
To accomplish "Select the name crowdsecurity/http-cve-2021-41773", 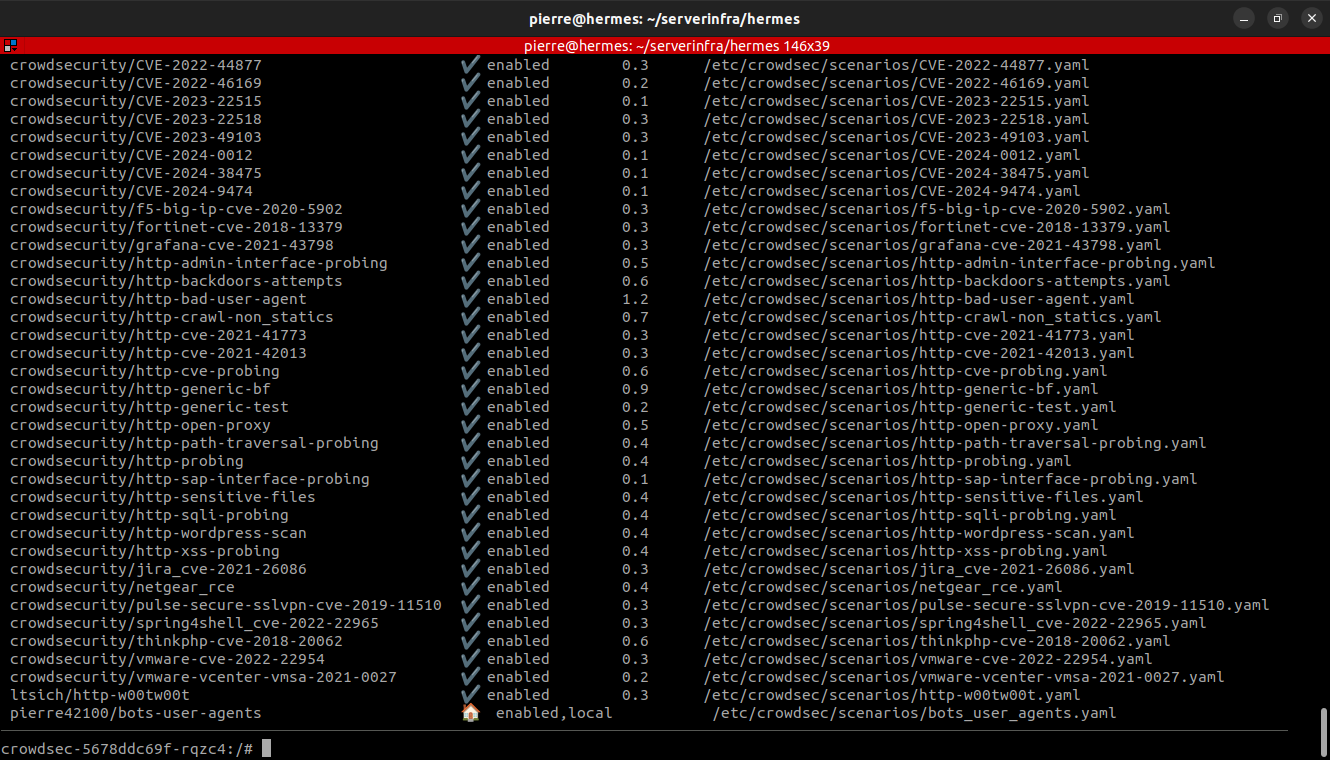I will tap(158, 335).
